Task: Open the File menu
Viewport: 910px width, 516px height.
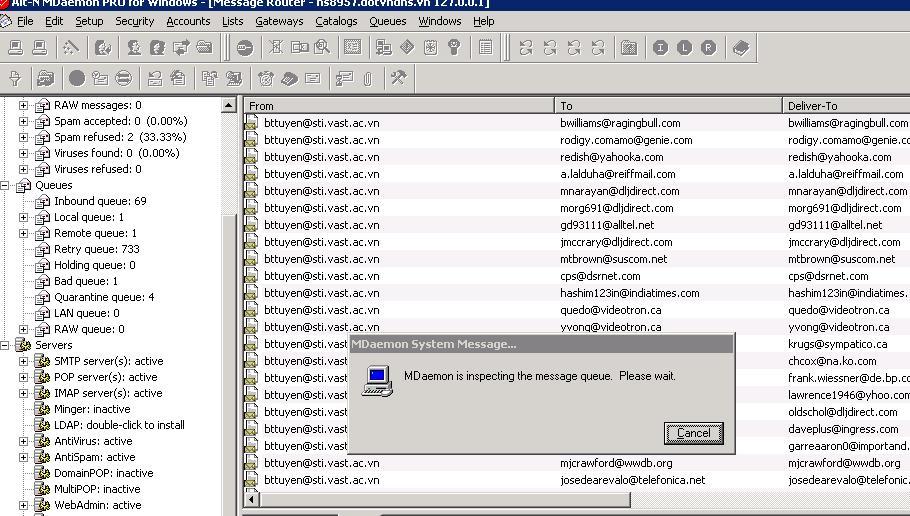Action: (25, 21)
